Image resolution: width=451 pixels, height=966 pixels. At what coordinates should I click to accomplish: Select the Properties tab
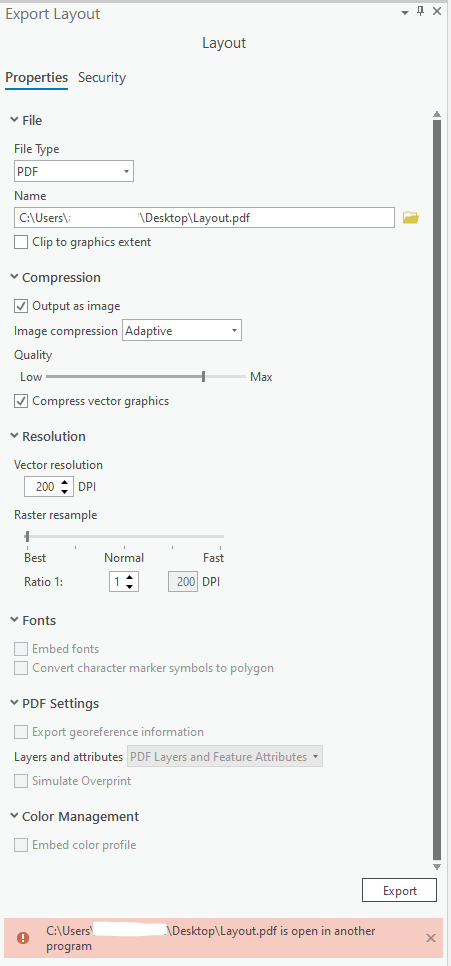[x=36, y=78]
